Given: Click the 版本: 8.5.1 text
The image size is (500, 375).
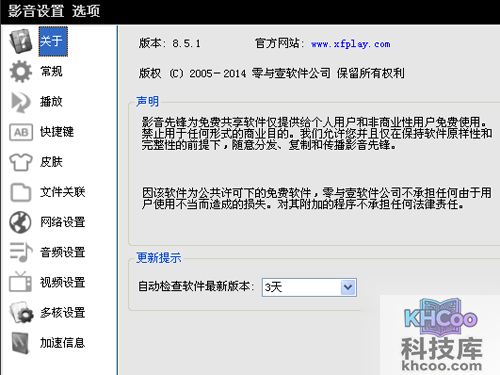Looking at the screenshot, I should [170, 43].
